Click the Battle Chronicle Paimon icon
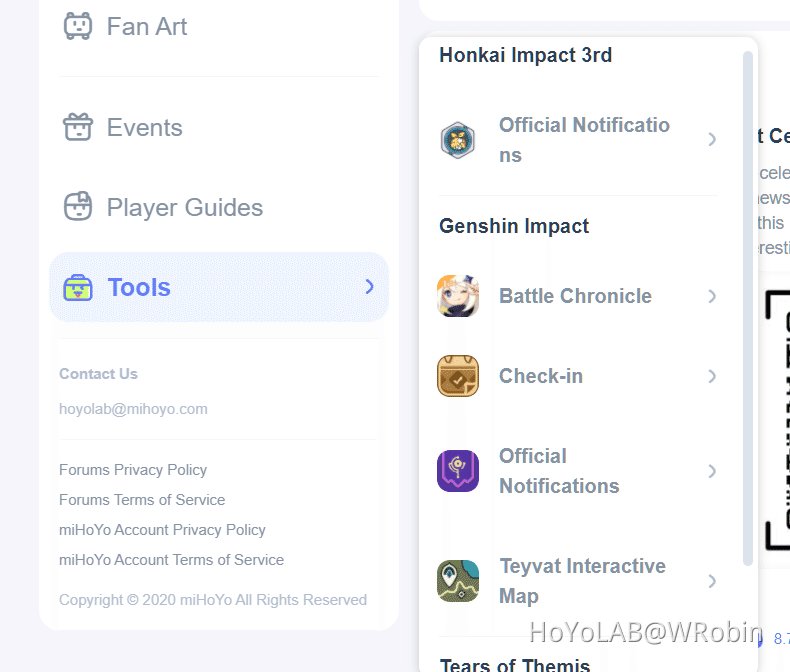 (x=458, y=296)
